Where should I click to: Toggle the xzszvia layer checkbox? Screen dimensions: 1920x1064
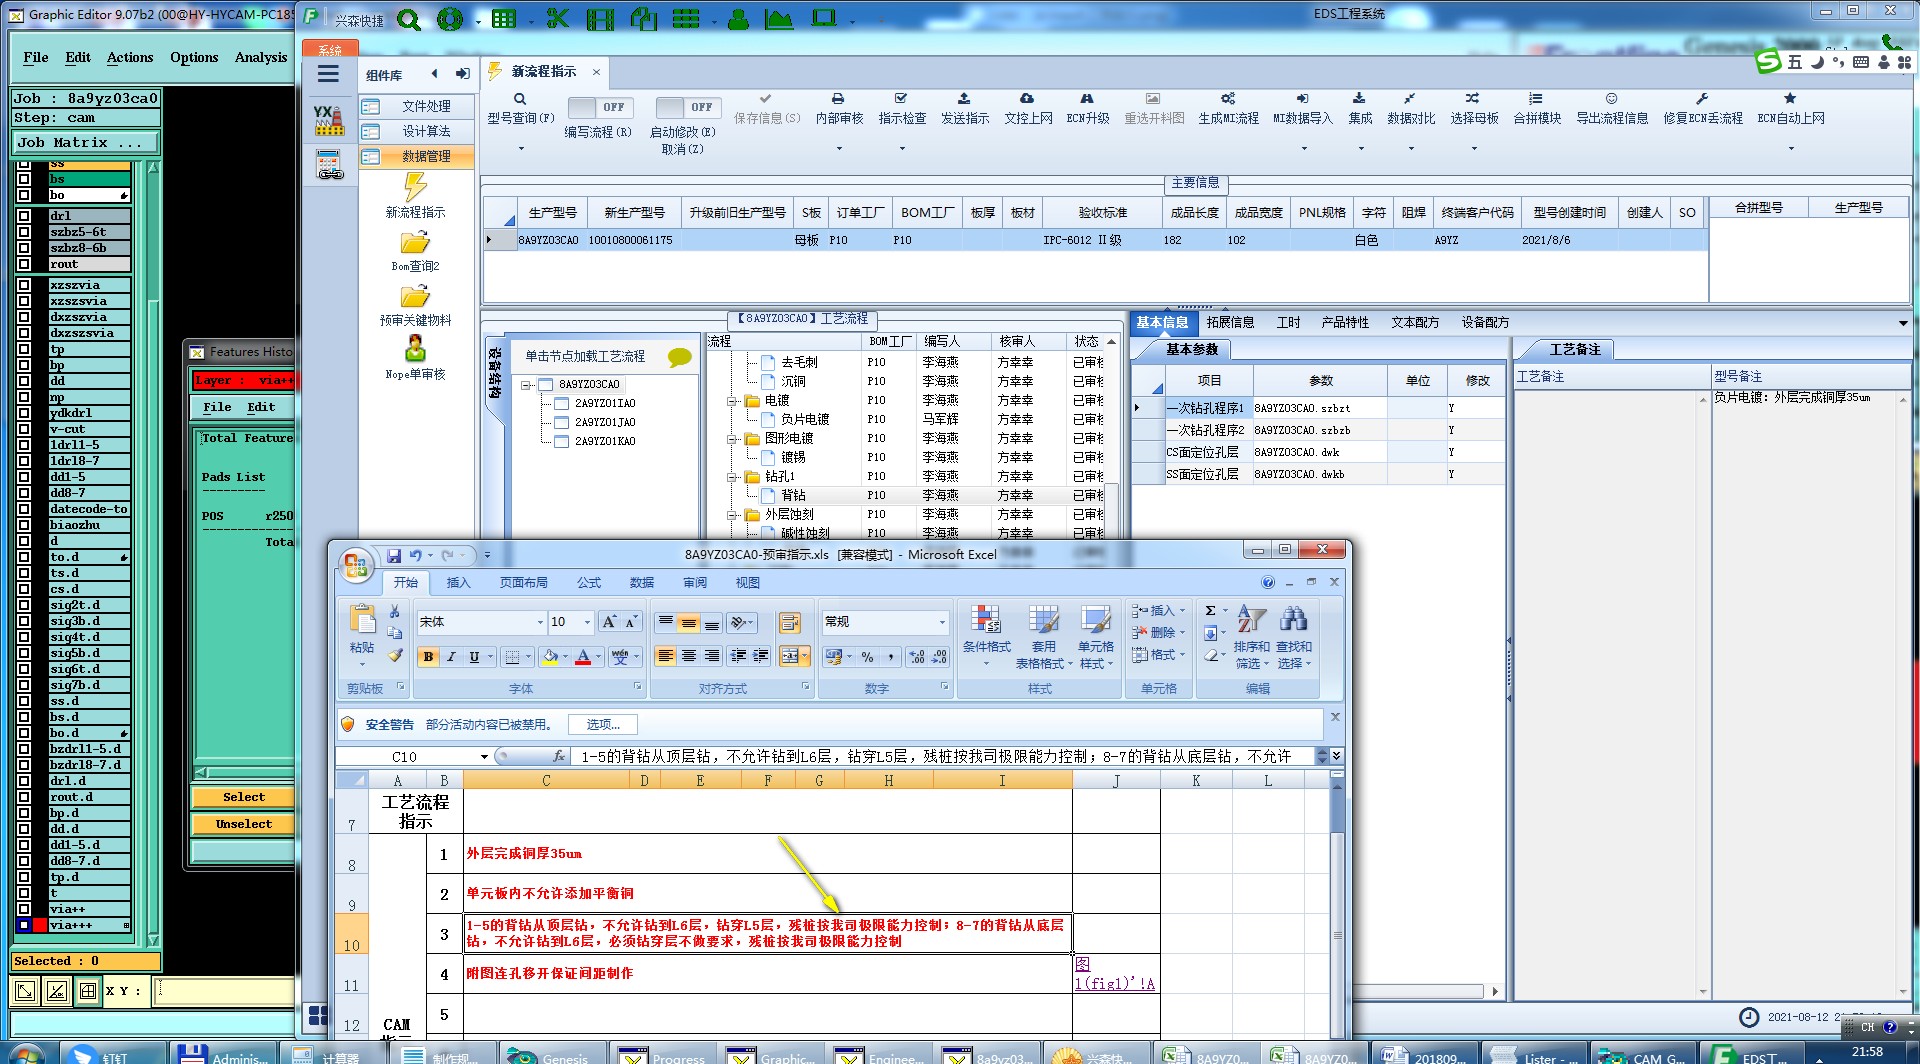click(24, 285)
